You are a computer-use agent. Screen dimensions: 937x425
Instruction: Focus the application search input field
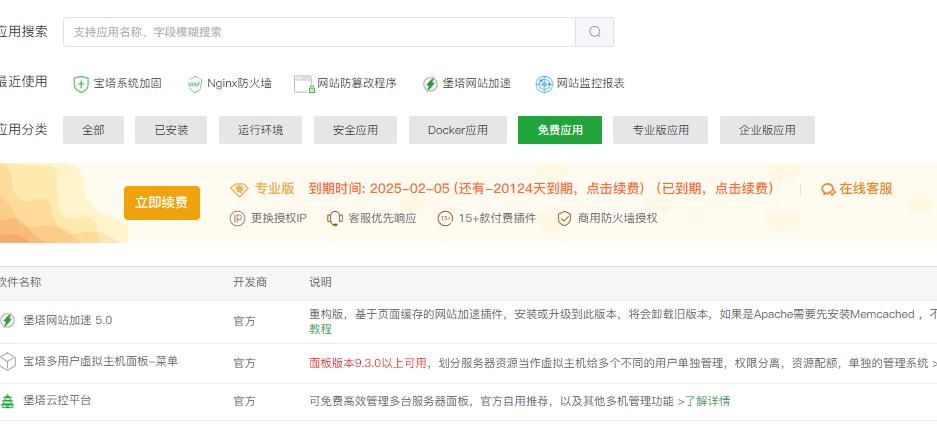pyautogui.click(x=319, y=32)
